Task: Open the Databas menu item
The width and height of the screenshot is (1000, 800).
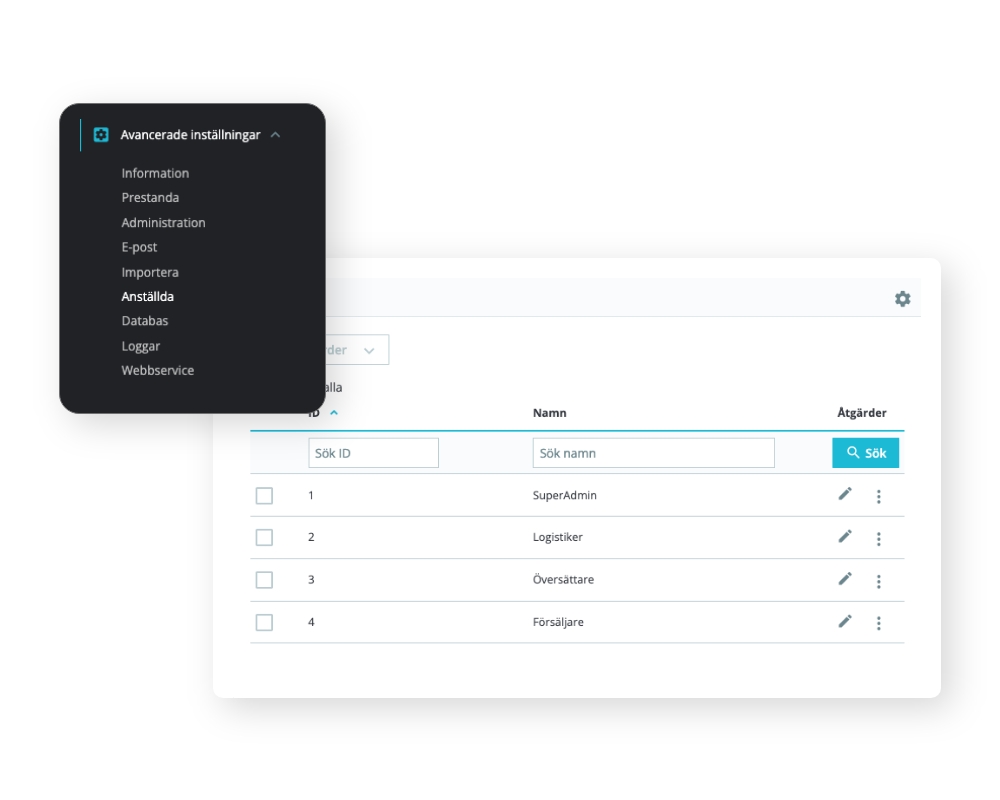Action: pyautogui.click(x=145, y=321)
